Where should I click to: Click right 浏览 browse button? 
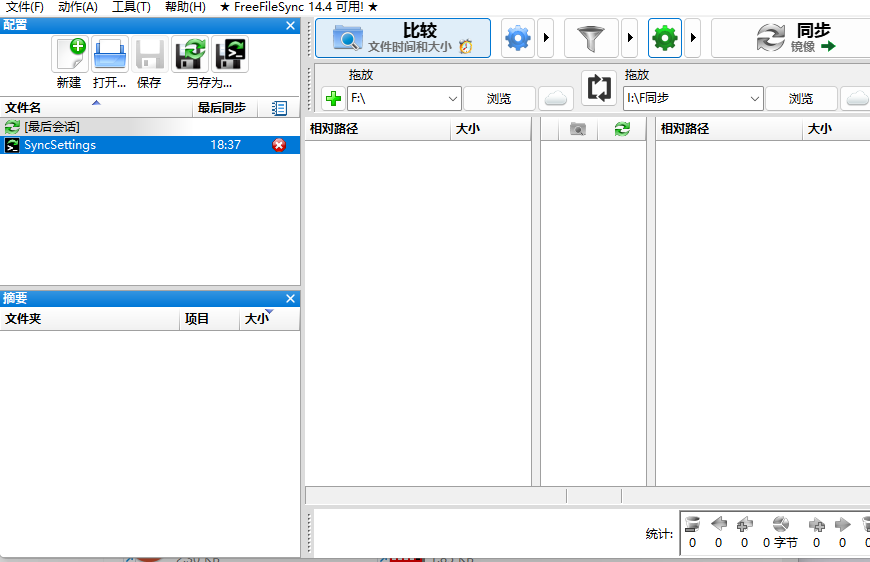(801, 99)
